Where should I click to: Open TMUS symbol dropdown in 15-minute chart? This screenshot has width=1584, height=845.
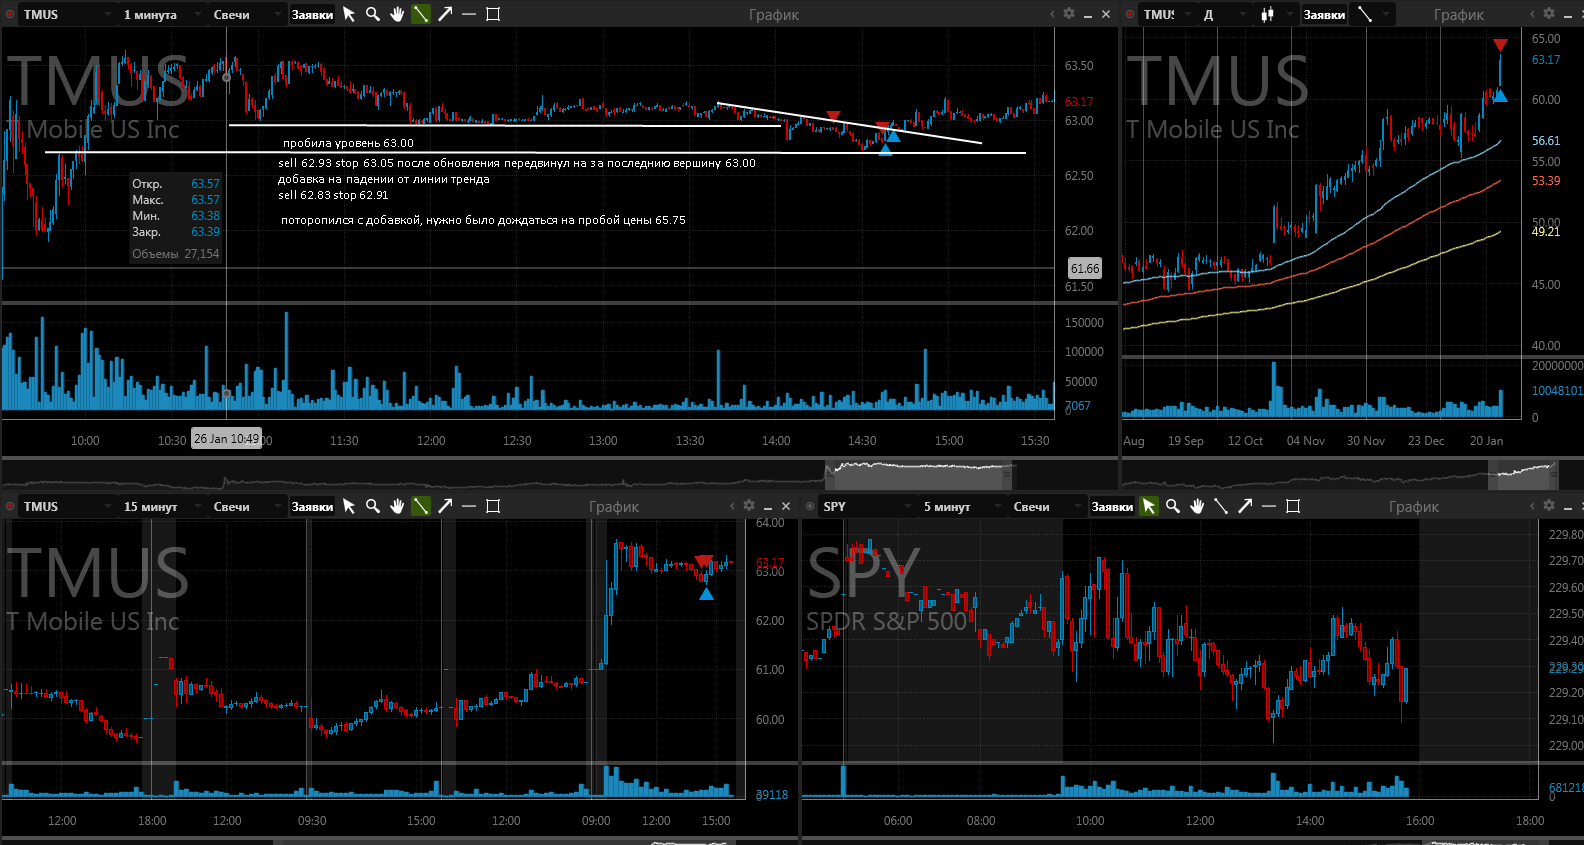(67, 506)
